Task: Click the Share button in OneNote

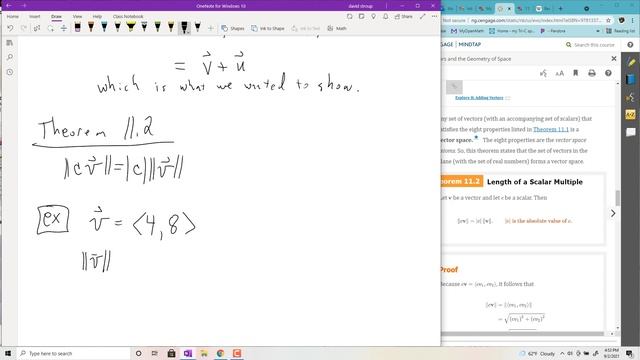Action: tap(403, 17)
